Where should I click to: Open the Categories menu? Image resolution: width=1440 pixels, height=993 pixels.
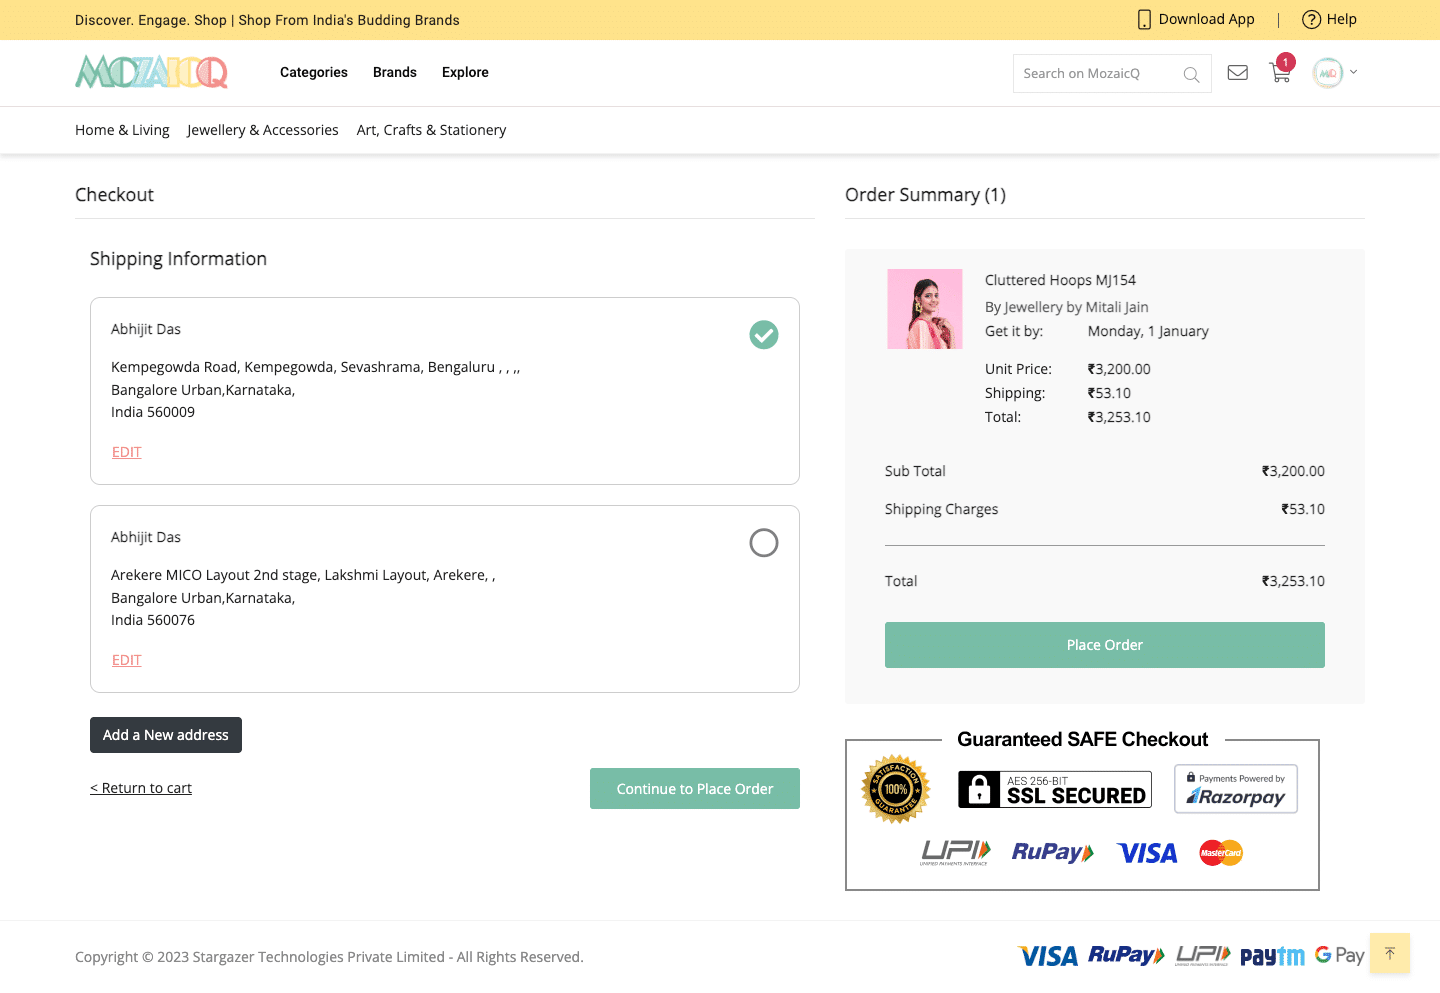coord(314,73)
